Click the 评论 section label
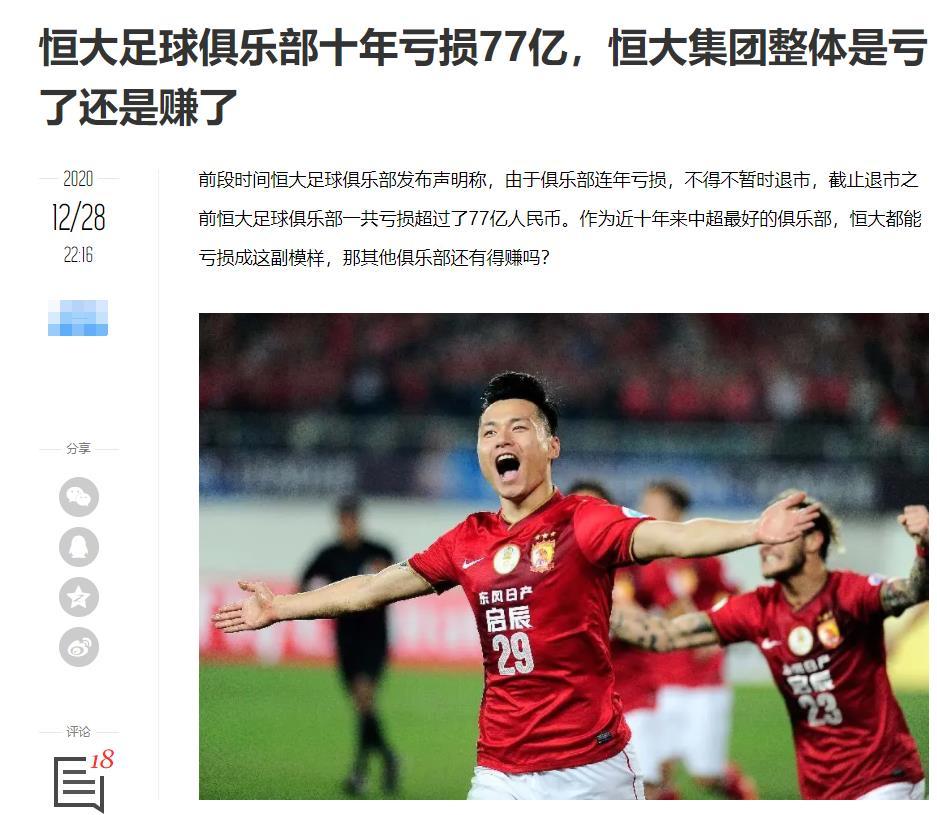The image size is (937, 815). pos(78,731)
